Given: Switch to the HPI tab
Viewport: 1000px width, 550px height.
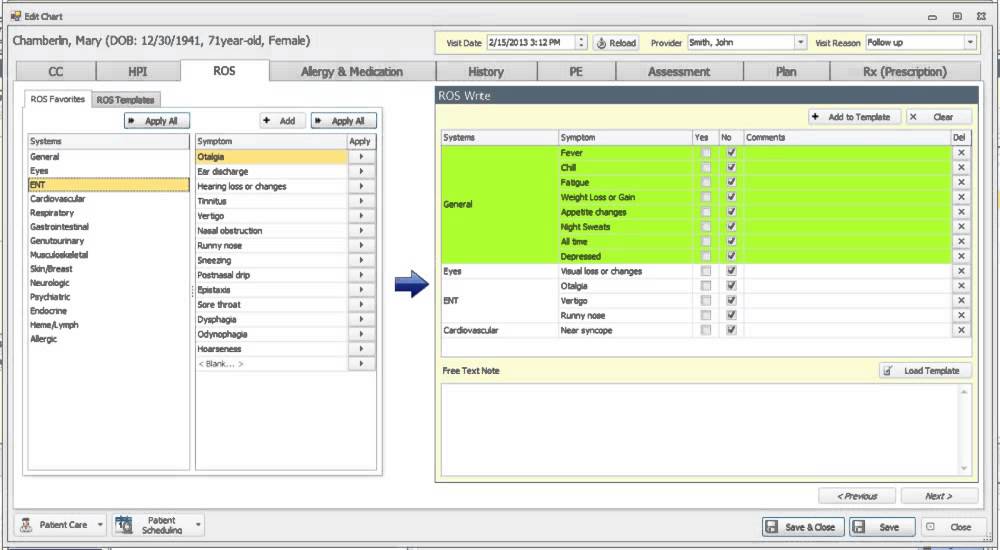Looking at the screenshot, I should [x=138, y=71].
